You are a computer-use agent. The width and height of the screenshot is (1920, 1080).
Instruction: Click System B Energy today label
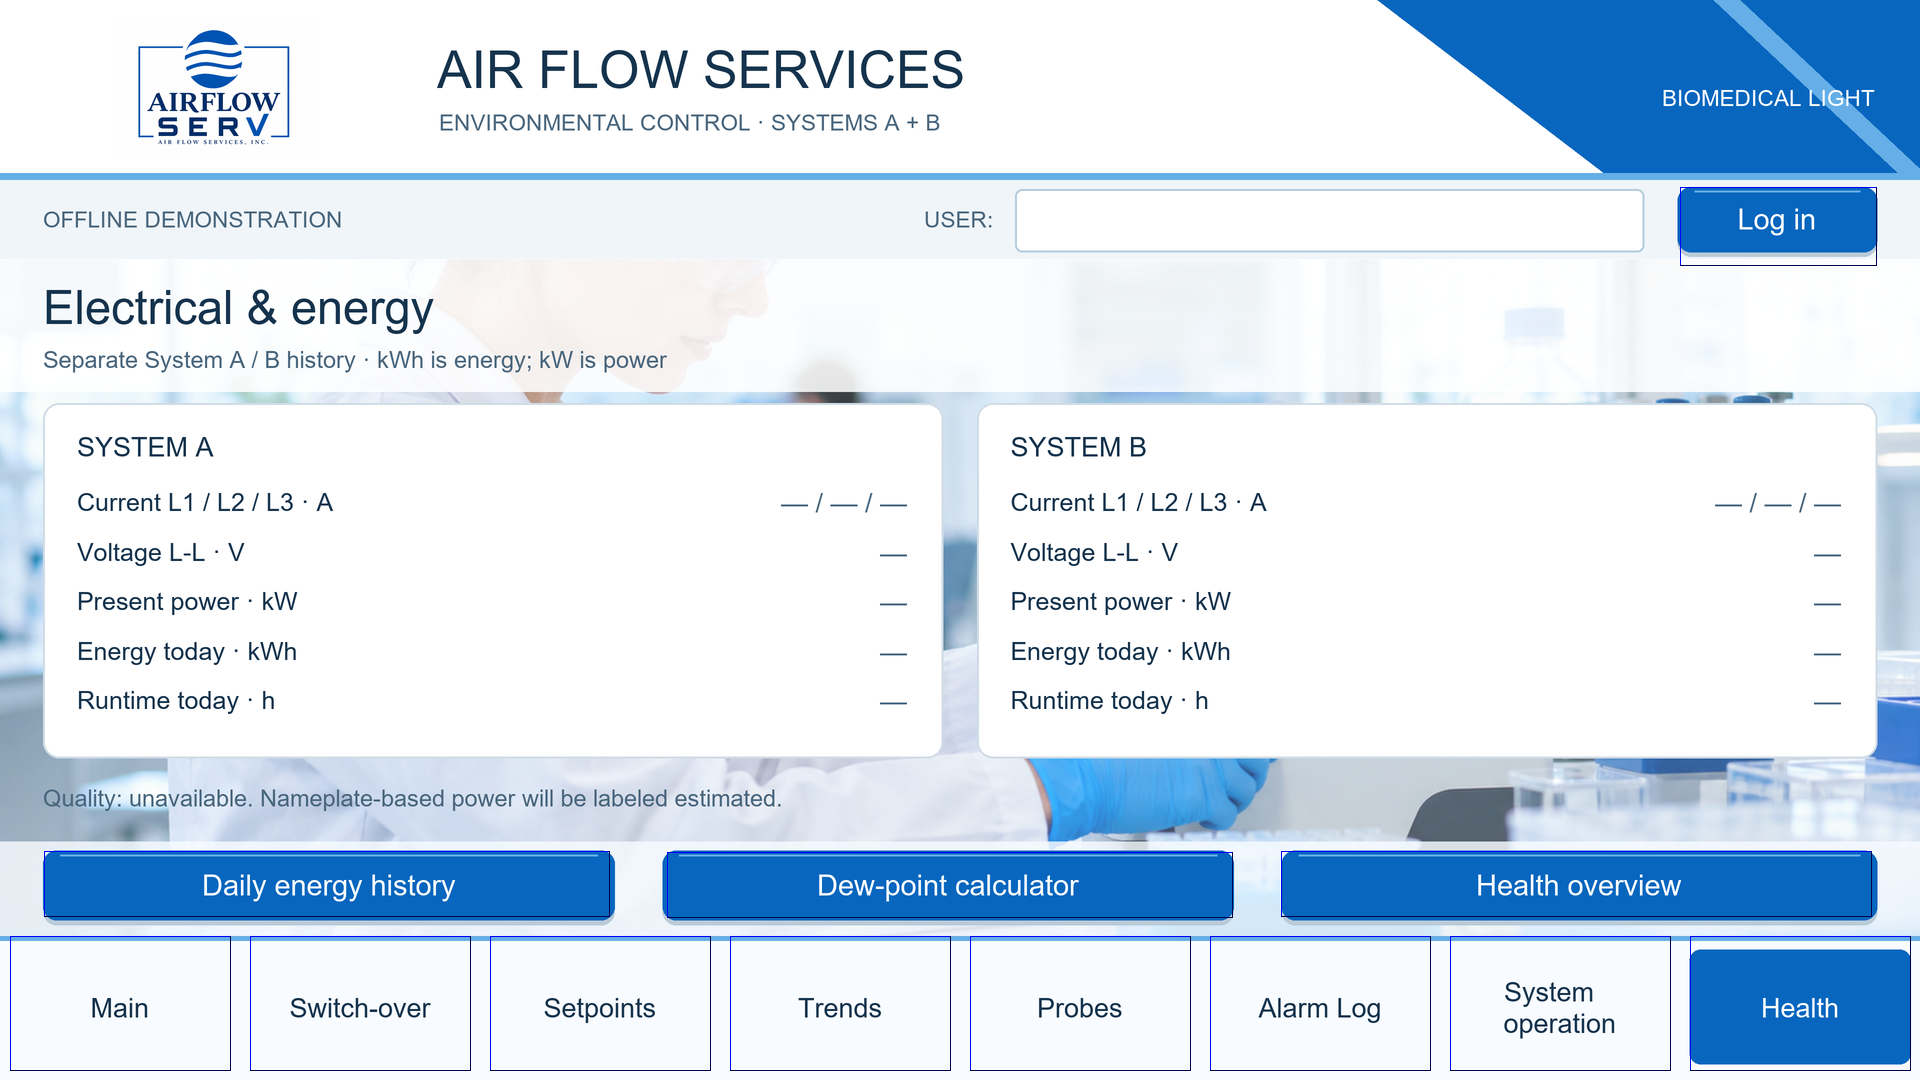click(x=1120, y=652)
